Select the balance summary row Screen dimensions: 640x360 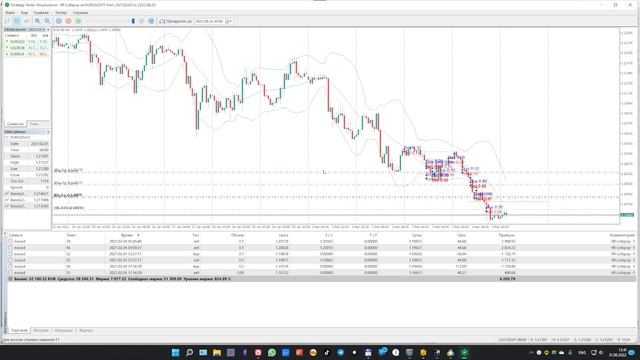(x=322, y=279)
